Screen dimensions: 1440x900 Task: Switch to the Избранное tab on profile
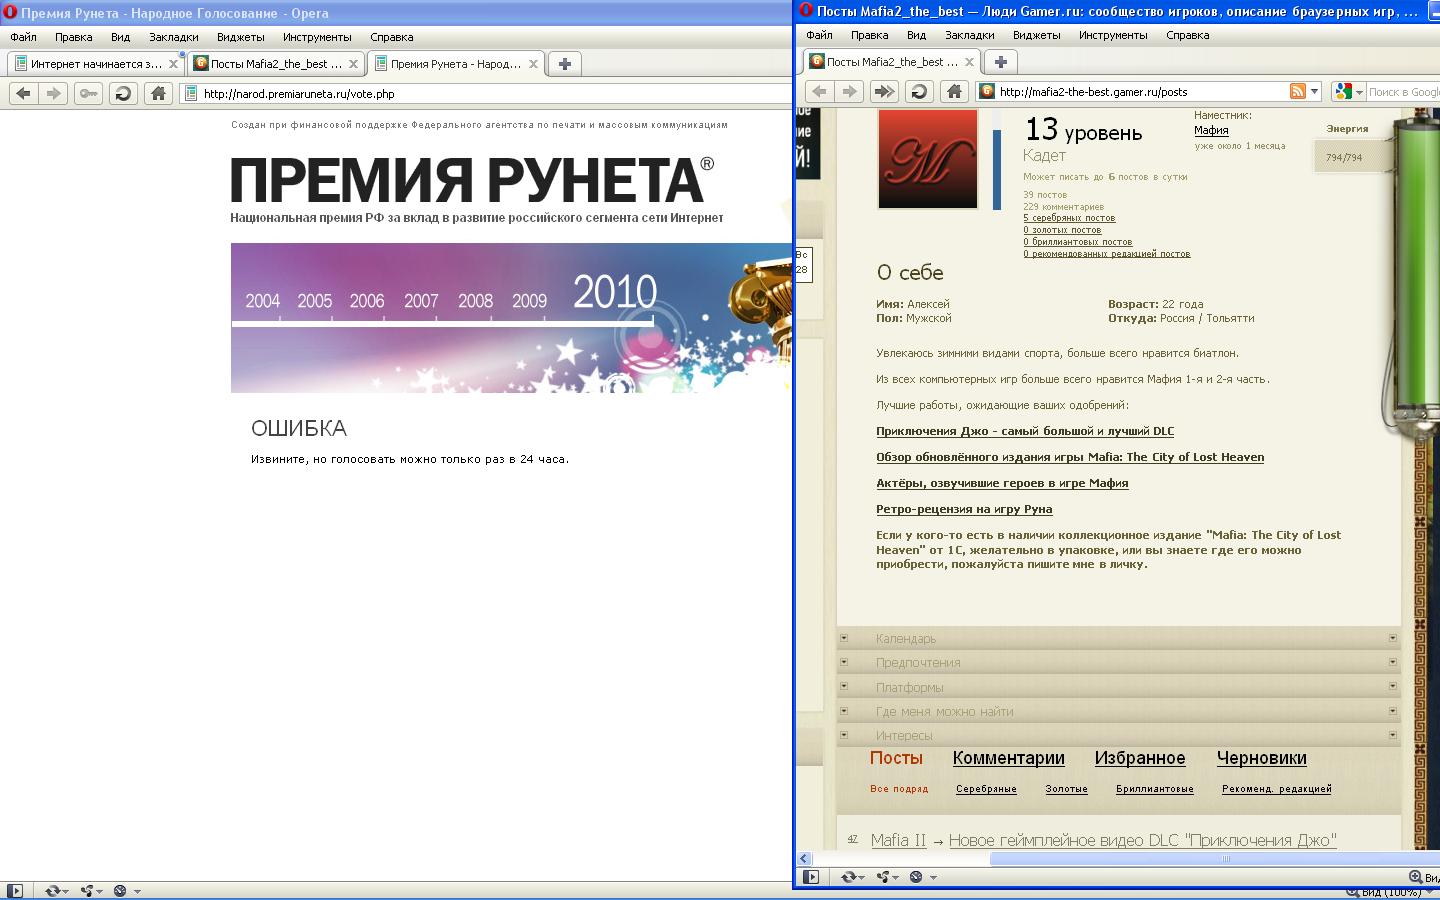pos(1140,758)
